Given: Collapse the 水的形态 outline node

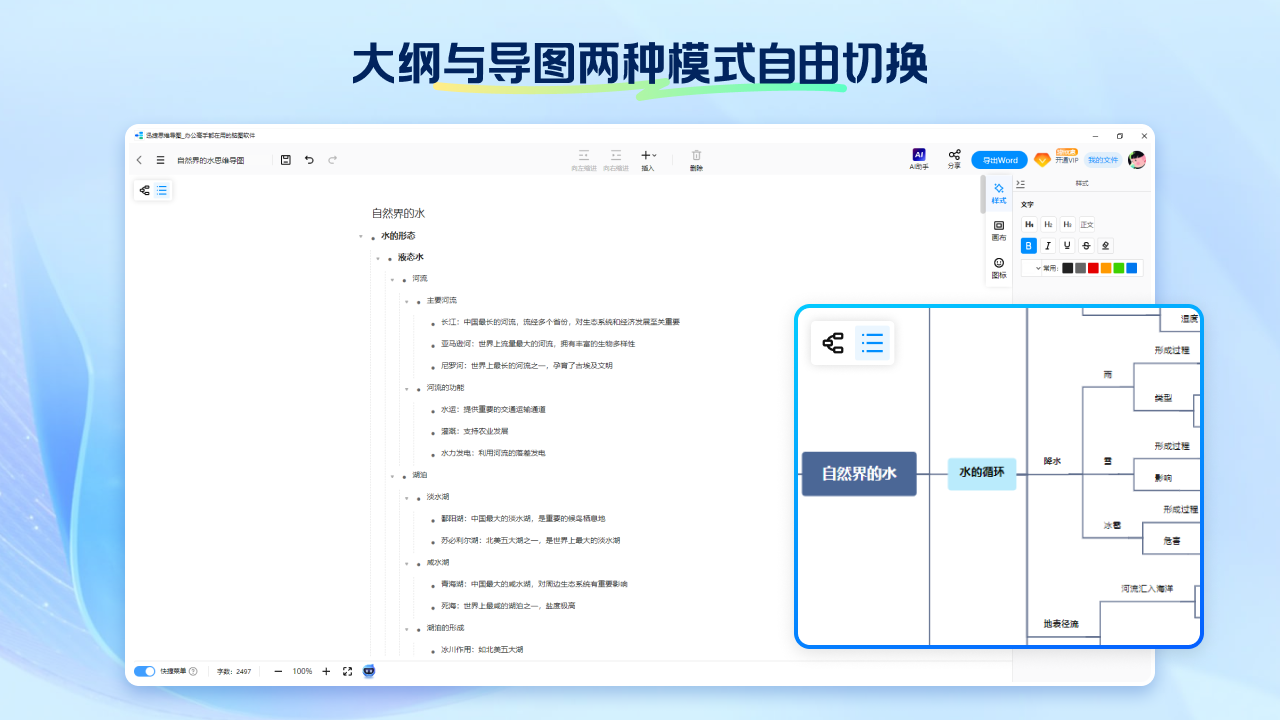Looking at the screenshot, I should [x=363, y=236].
